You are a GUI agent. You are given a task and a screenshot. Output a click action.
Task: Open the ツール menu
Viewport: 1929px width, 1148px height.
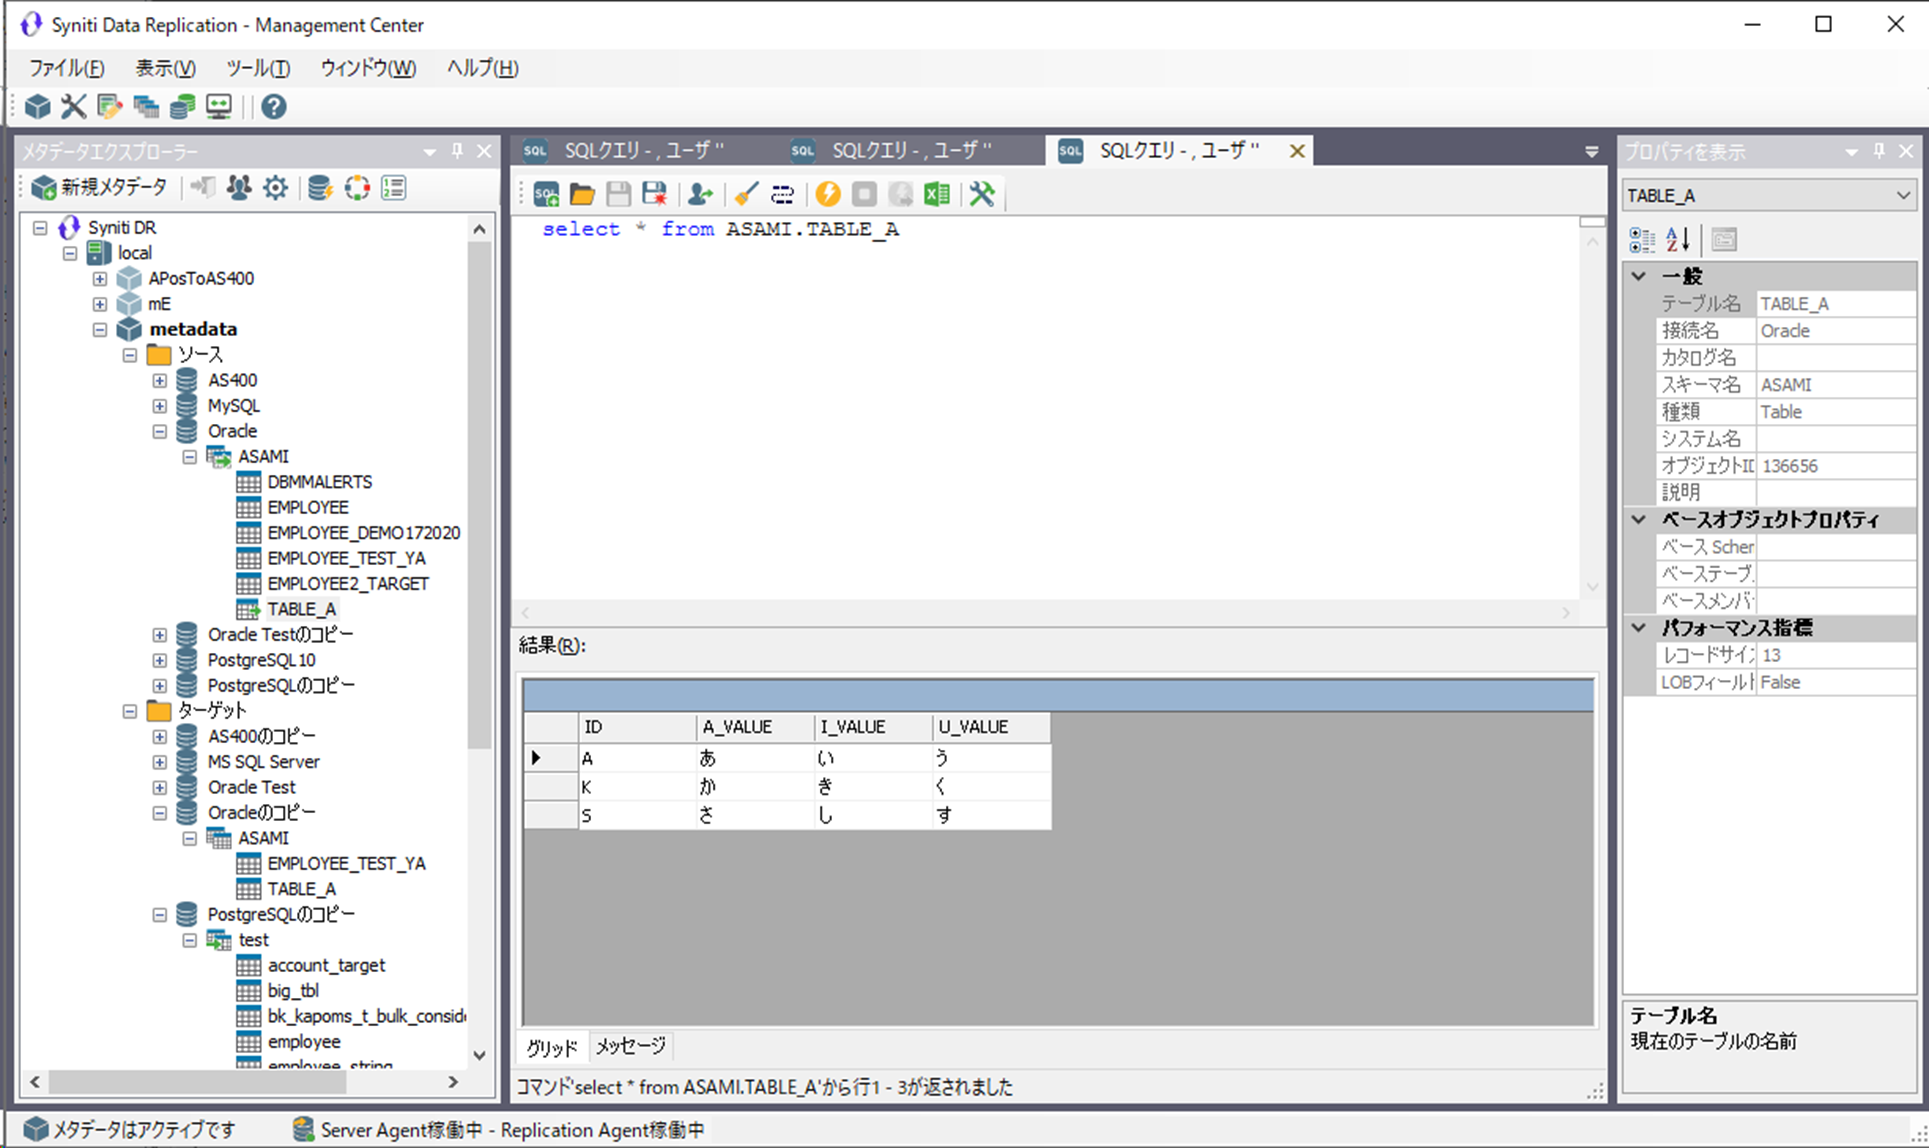point(257,68)
